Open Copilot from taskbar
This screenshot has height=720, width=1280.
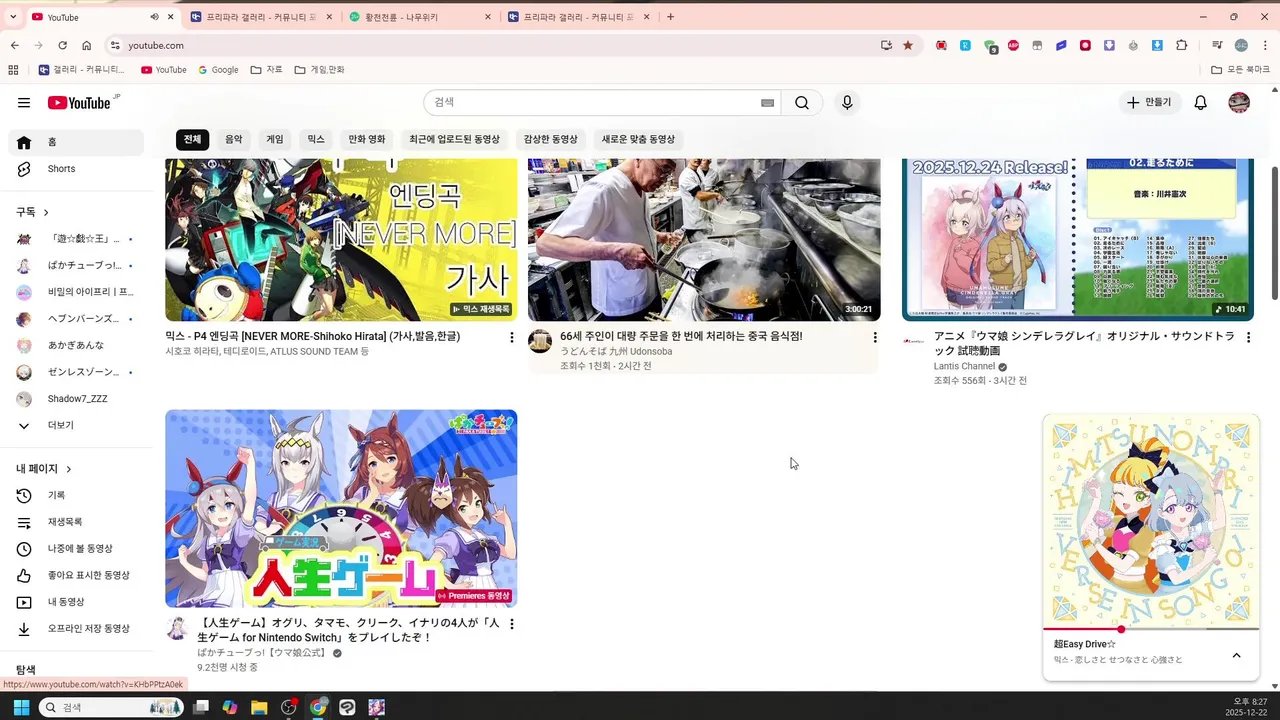point(230,707)
